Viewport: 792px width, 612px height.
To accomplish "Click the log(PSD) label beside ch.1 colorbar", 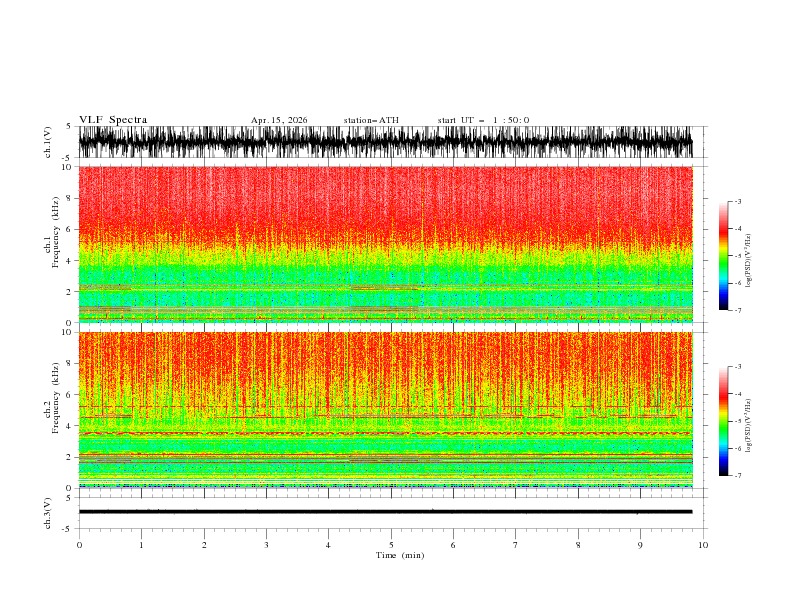I will 749,261.
